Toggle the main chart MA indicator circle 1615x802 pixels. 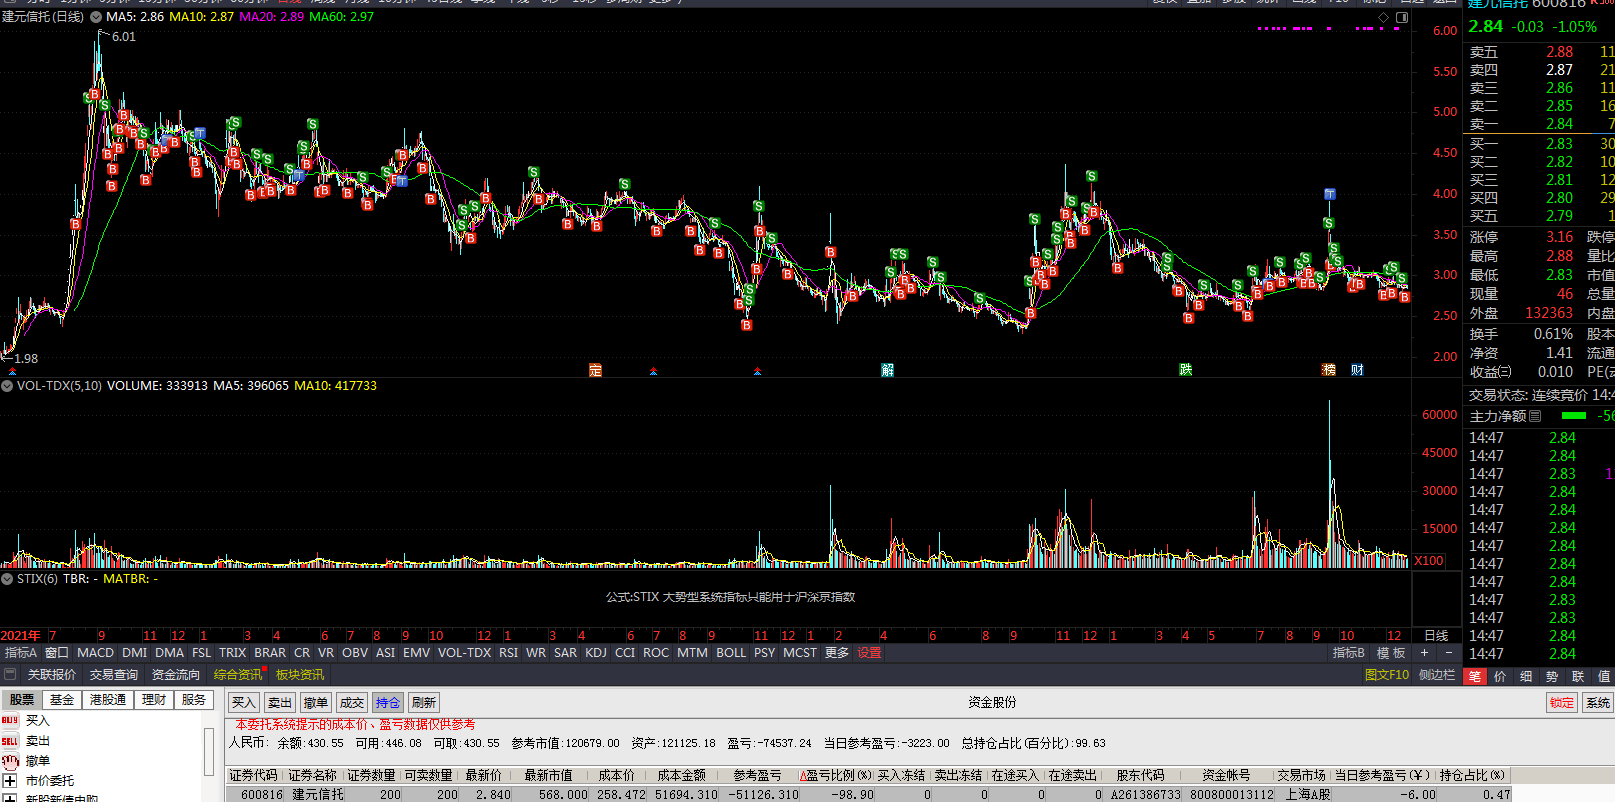coord(96,17)
